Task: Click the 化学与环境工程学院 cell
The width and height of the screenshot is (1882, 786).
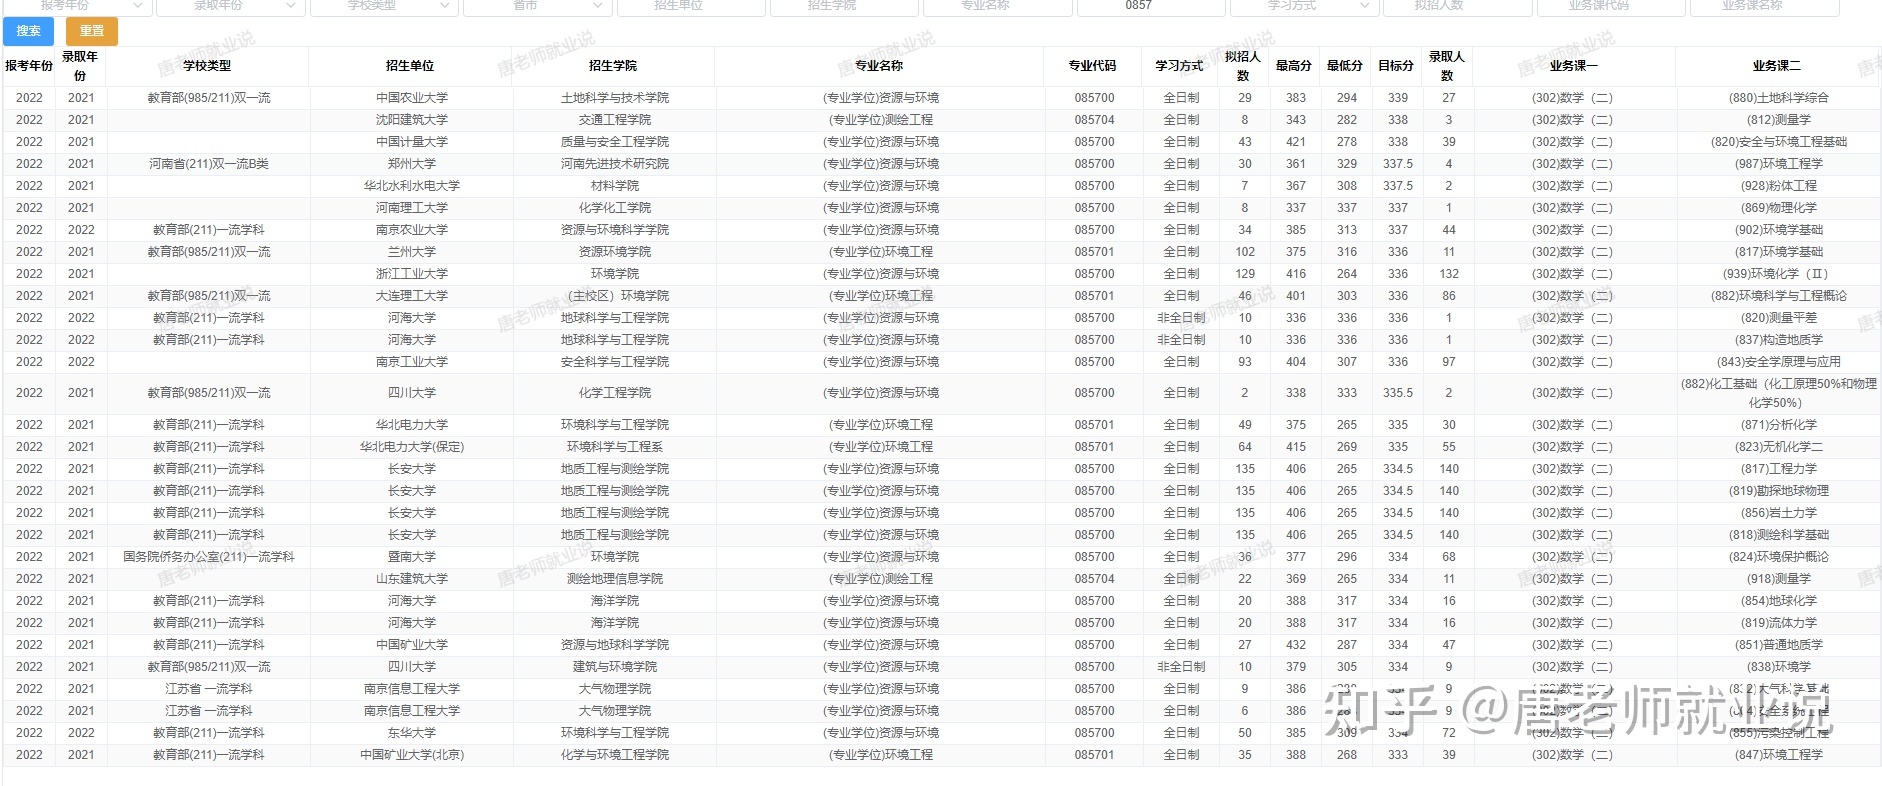Action: click(x=614, y=755)
